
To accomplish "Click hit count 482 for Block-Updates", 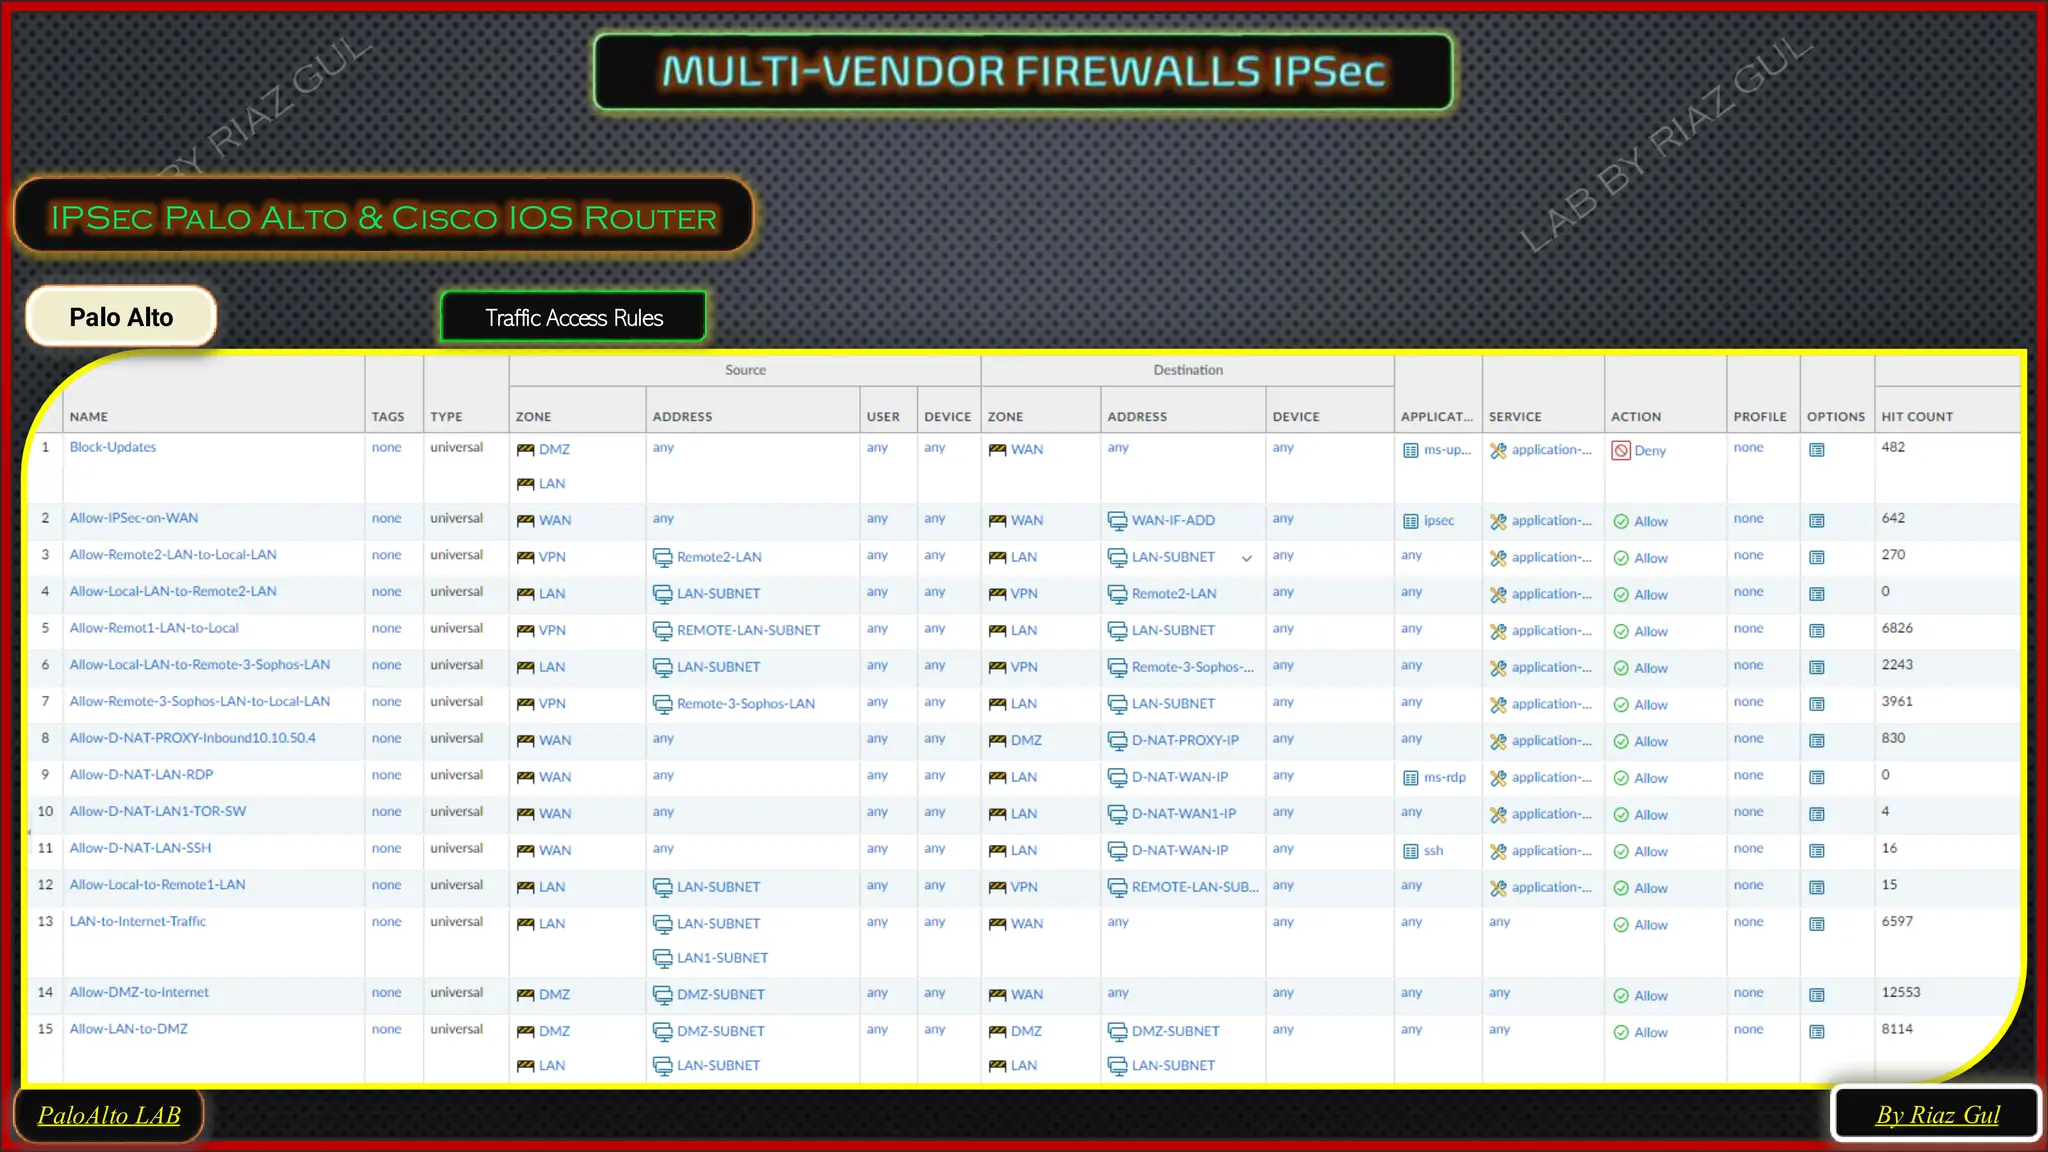I will pos(1893,447).
